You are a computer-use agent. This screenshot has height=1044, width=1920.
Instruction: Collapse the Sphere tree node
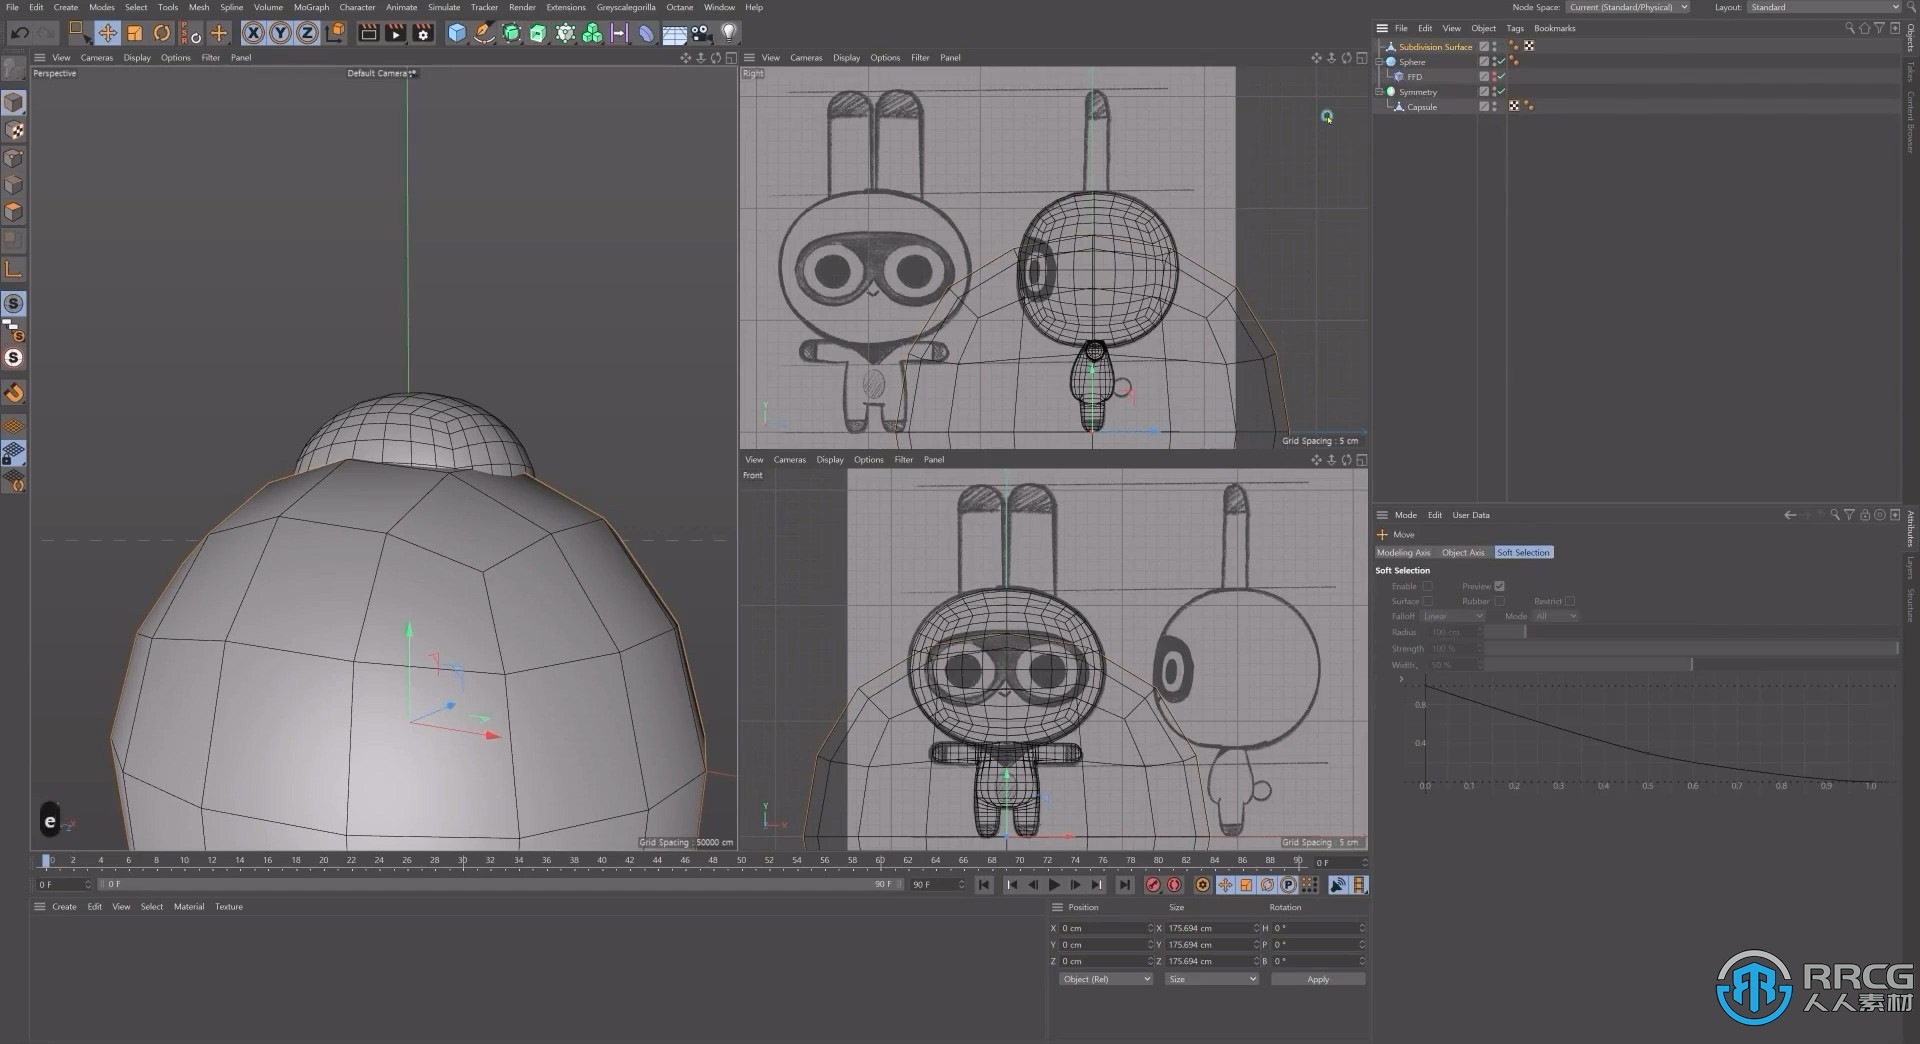(1380, 62)
